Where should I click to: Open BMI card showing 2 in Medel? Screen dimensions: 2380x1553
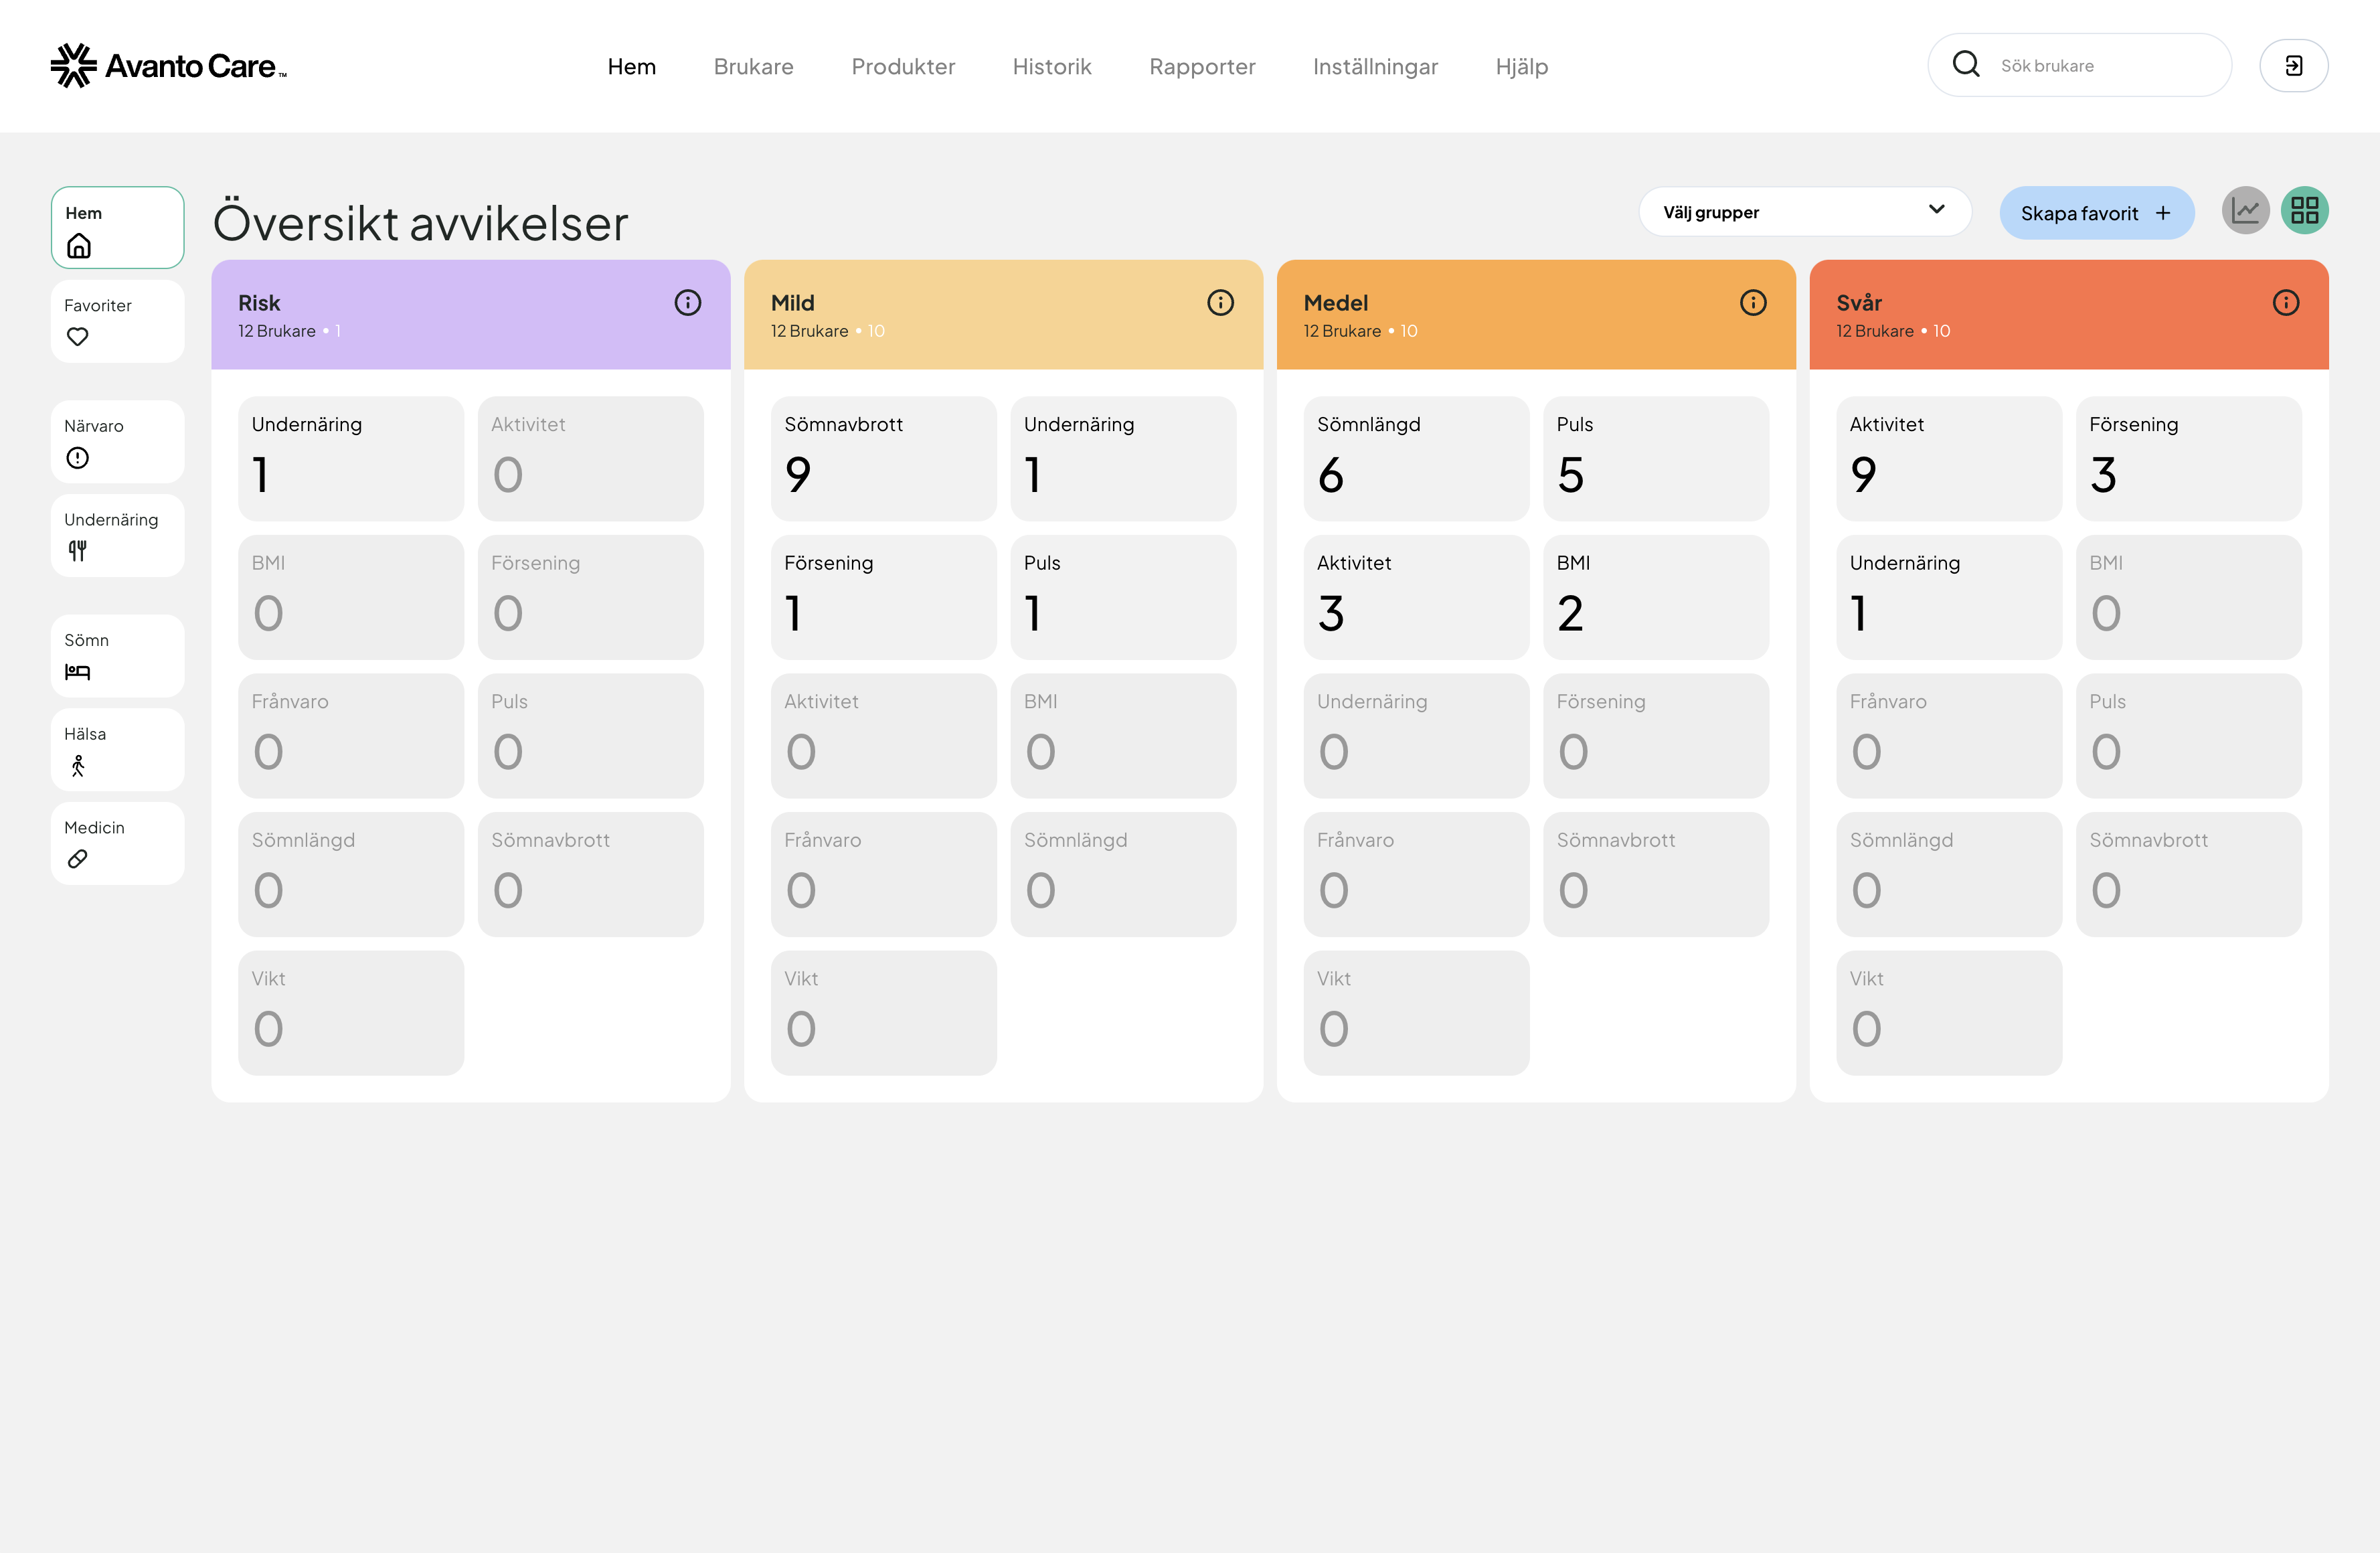pyautogui.click(x=1656, y=597)
